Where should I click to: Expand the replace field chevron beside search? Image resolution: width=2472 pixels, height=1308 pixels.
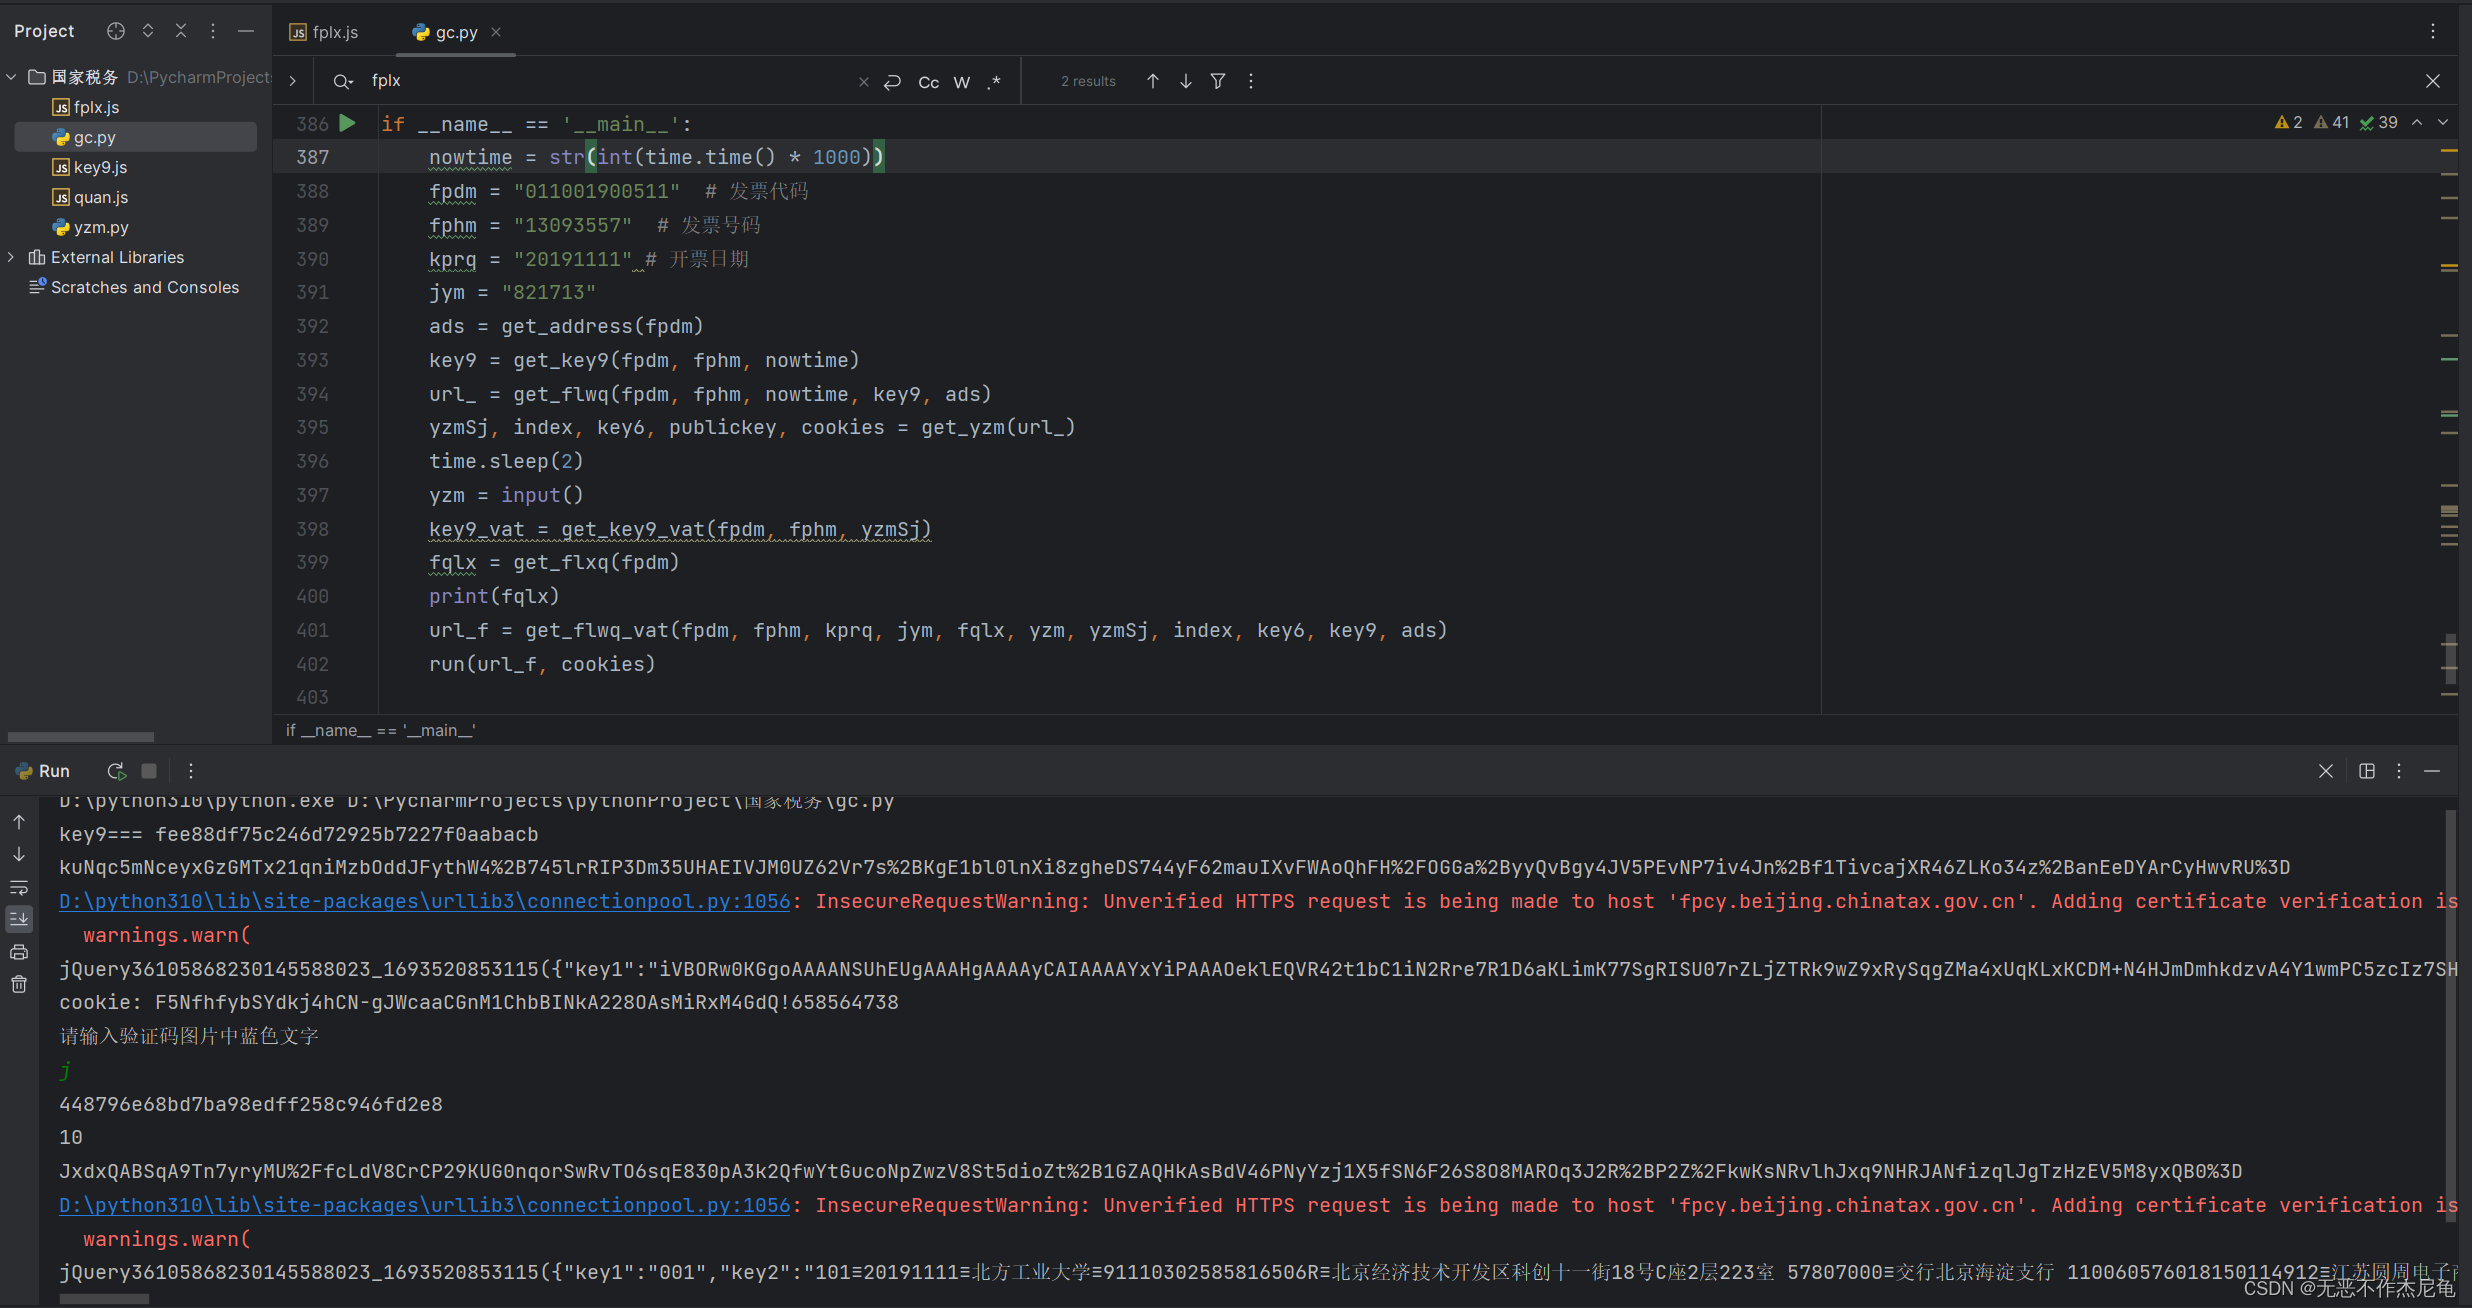[292, 81]
